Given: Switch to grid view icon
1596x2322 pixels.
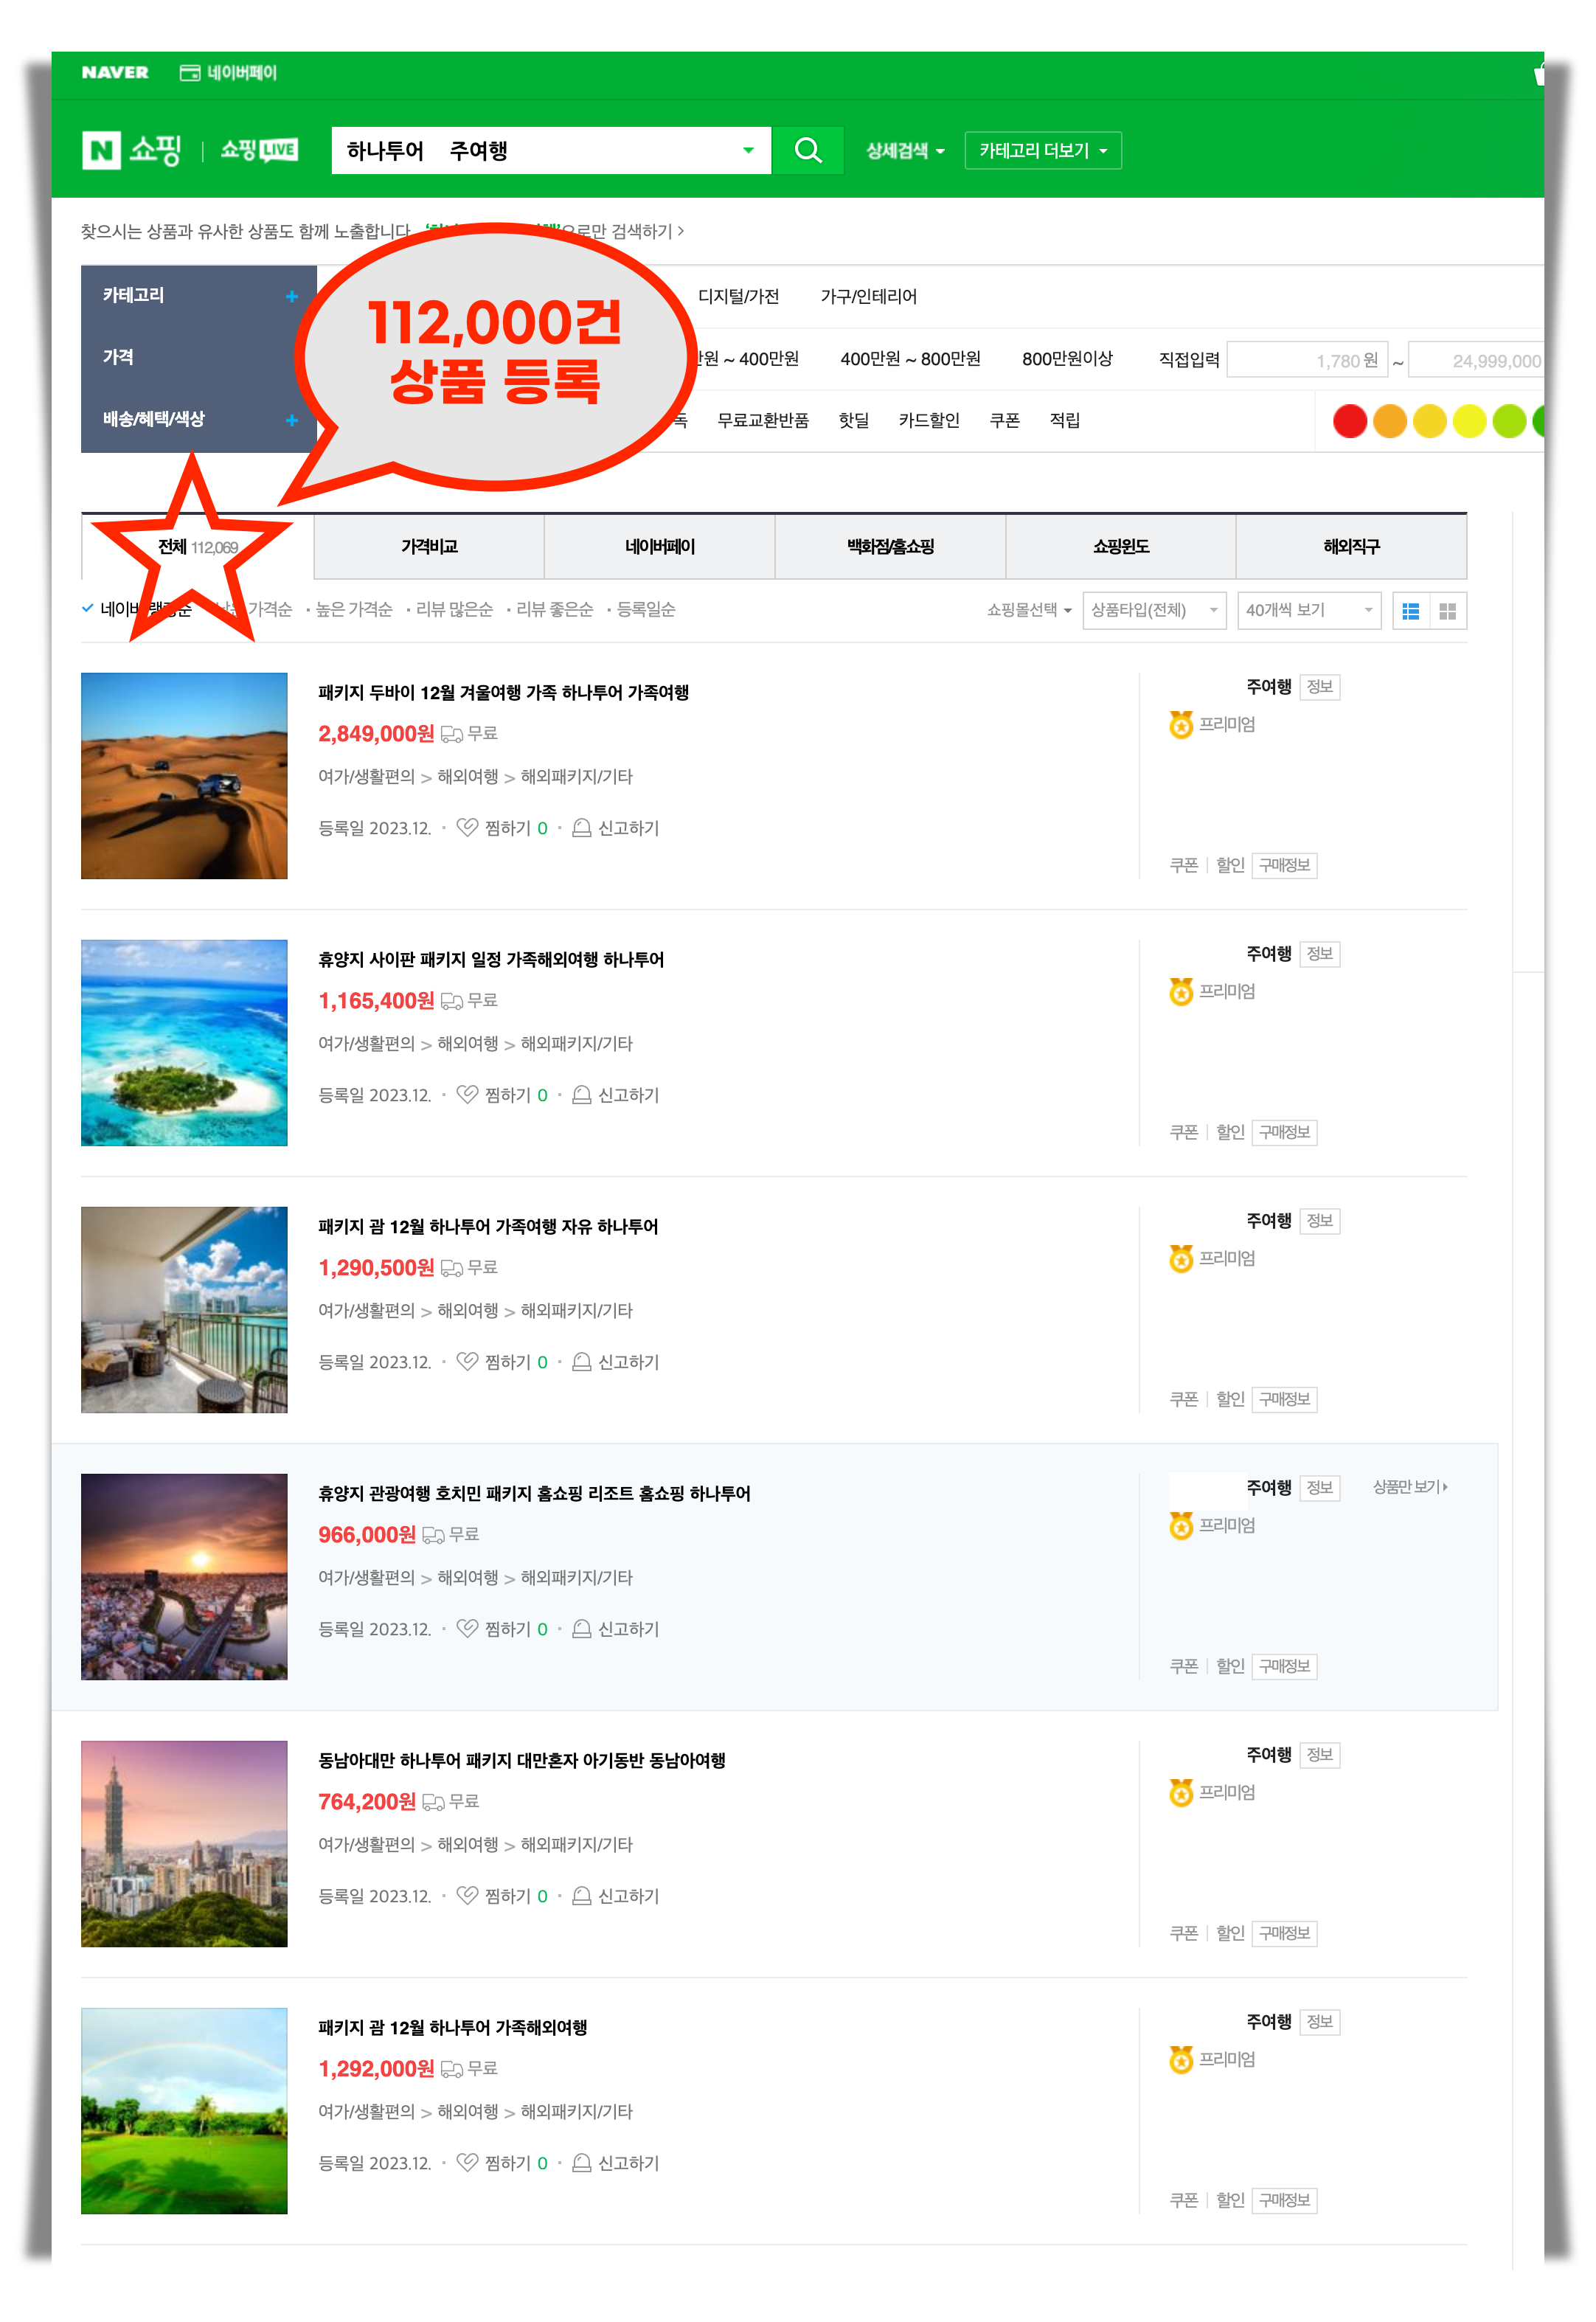Looking at the screenshot, I should coord(1447,611).
